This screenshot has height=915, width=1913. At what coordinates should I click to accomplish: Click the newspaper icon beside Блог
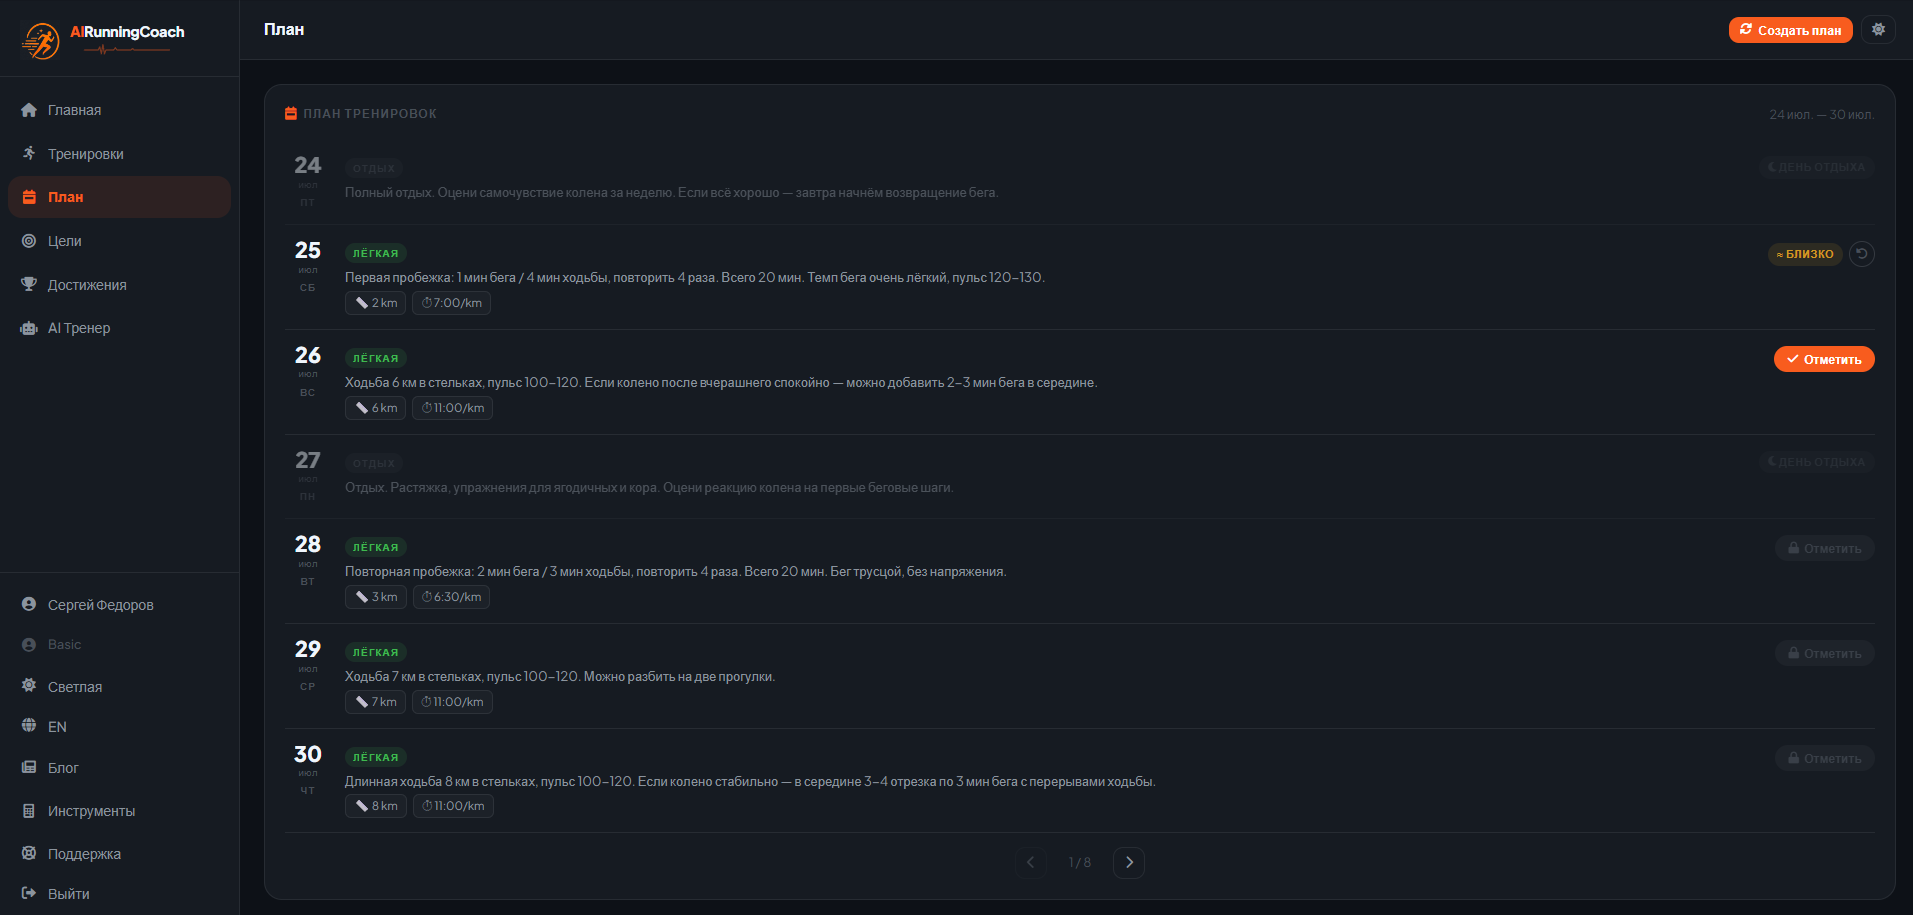tap(29, 767)
